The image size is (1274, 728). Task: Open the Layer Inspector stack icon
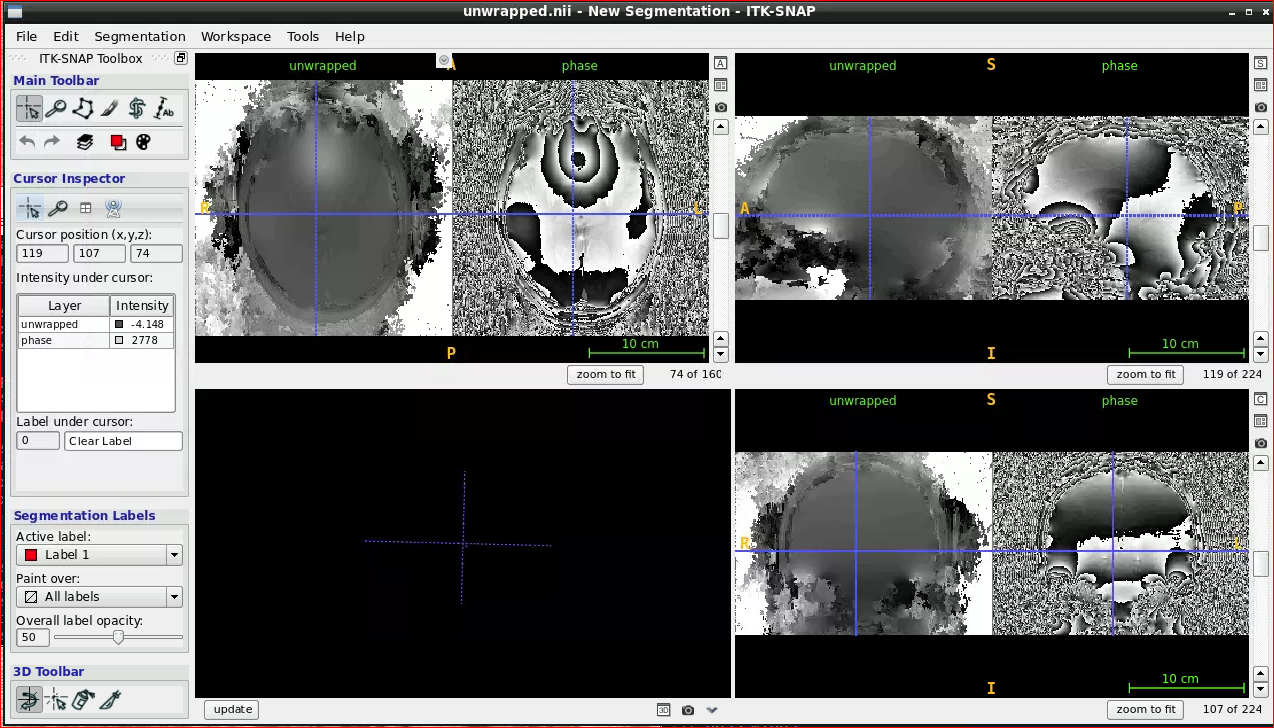tap(85, 142)
